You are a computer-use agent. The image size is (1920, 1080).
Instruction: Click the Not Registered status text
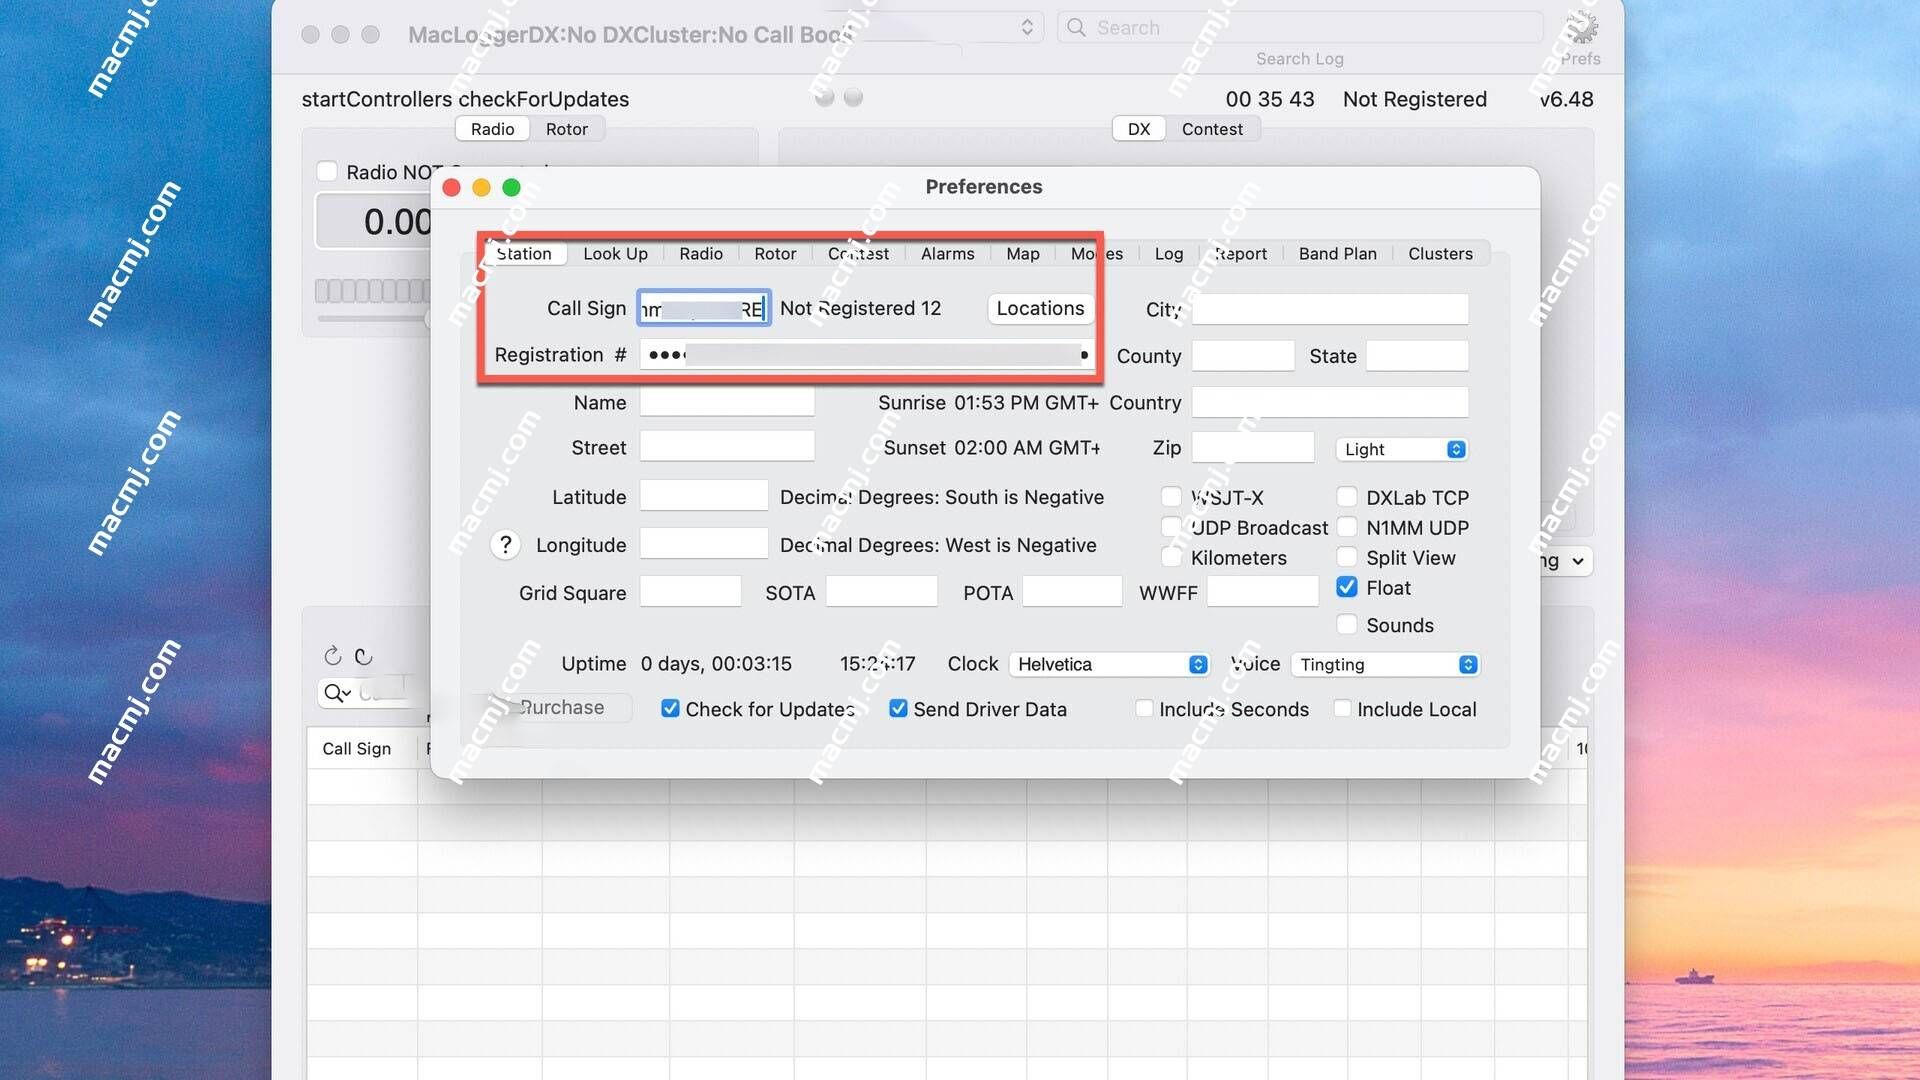coord(1414,99)
